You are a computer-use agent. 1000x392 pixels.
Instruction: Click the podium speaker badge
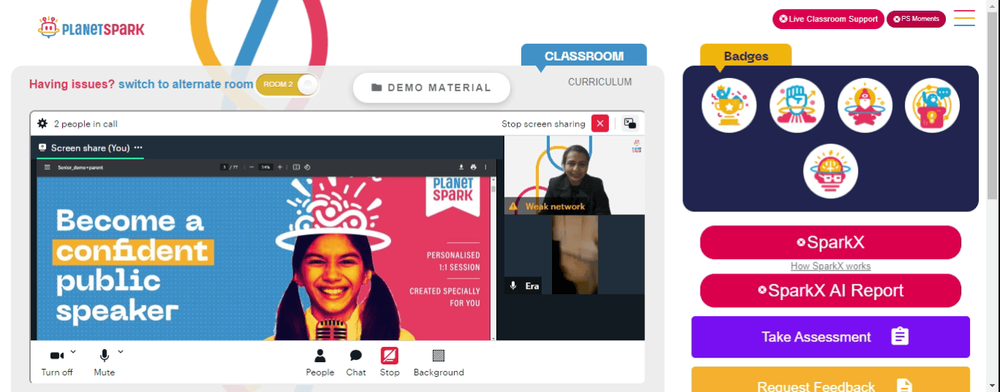coord(932,105)
